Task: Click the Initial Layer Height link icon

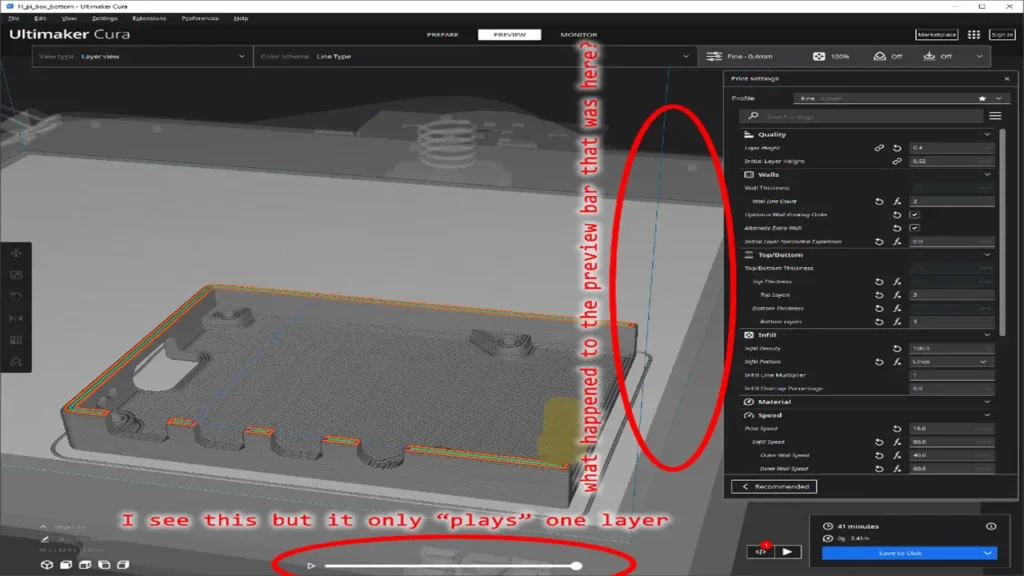Action: 897,161
